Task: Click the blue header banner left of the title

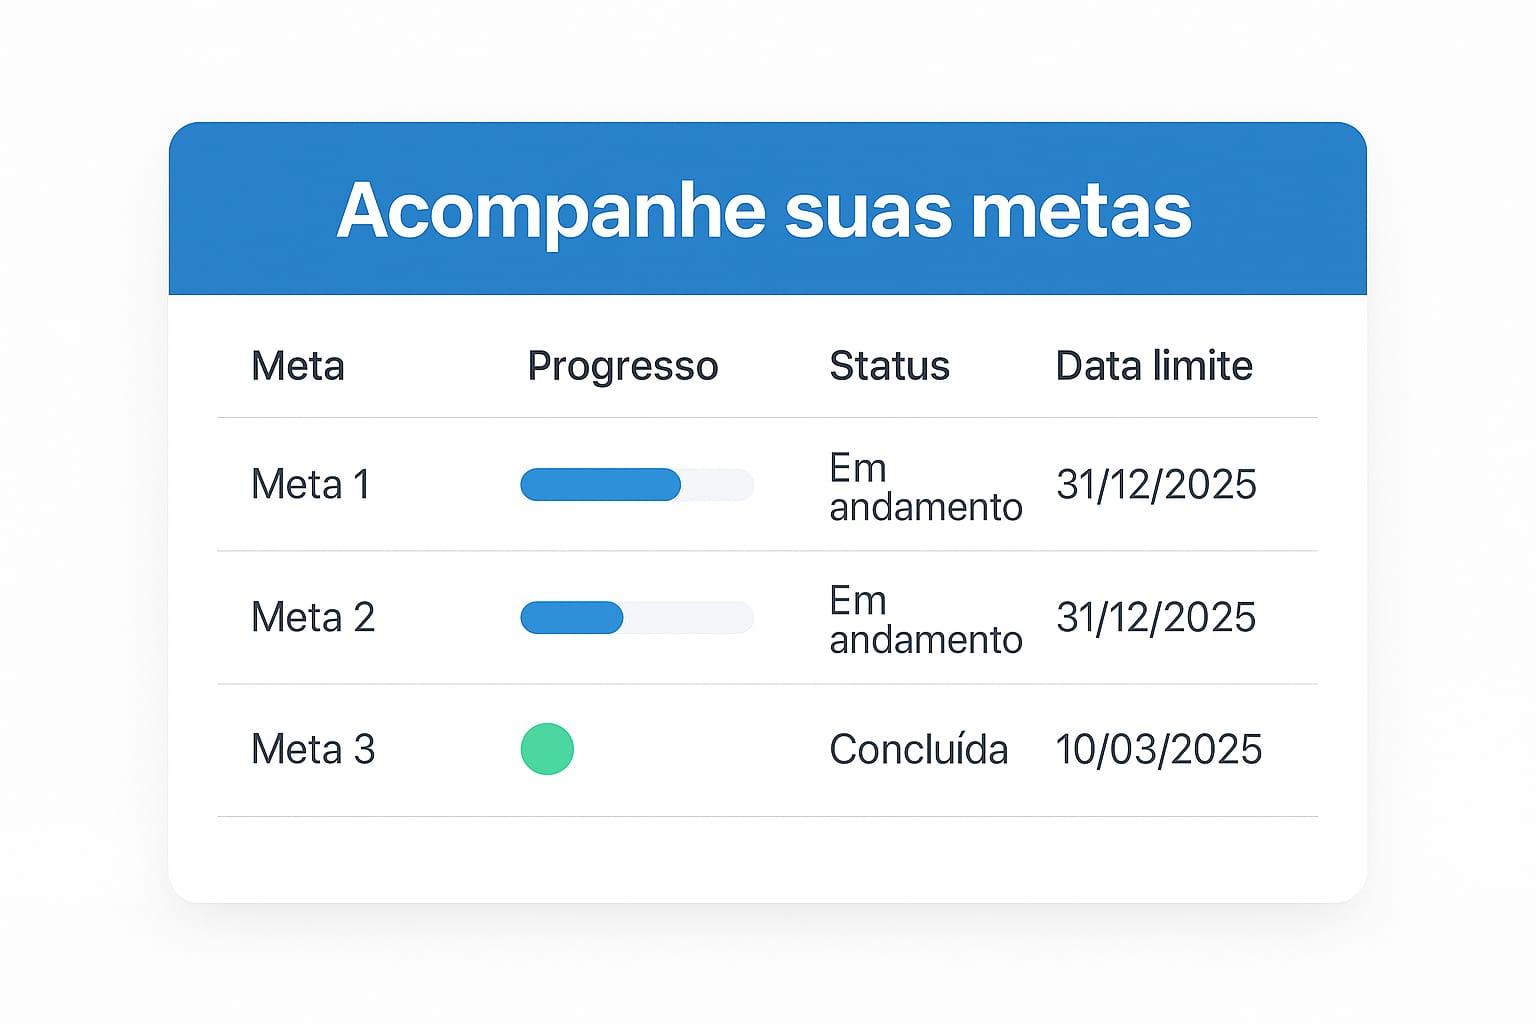Action: [x=250, y=210]
